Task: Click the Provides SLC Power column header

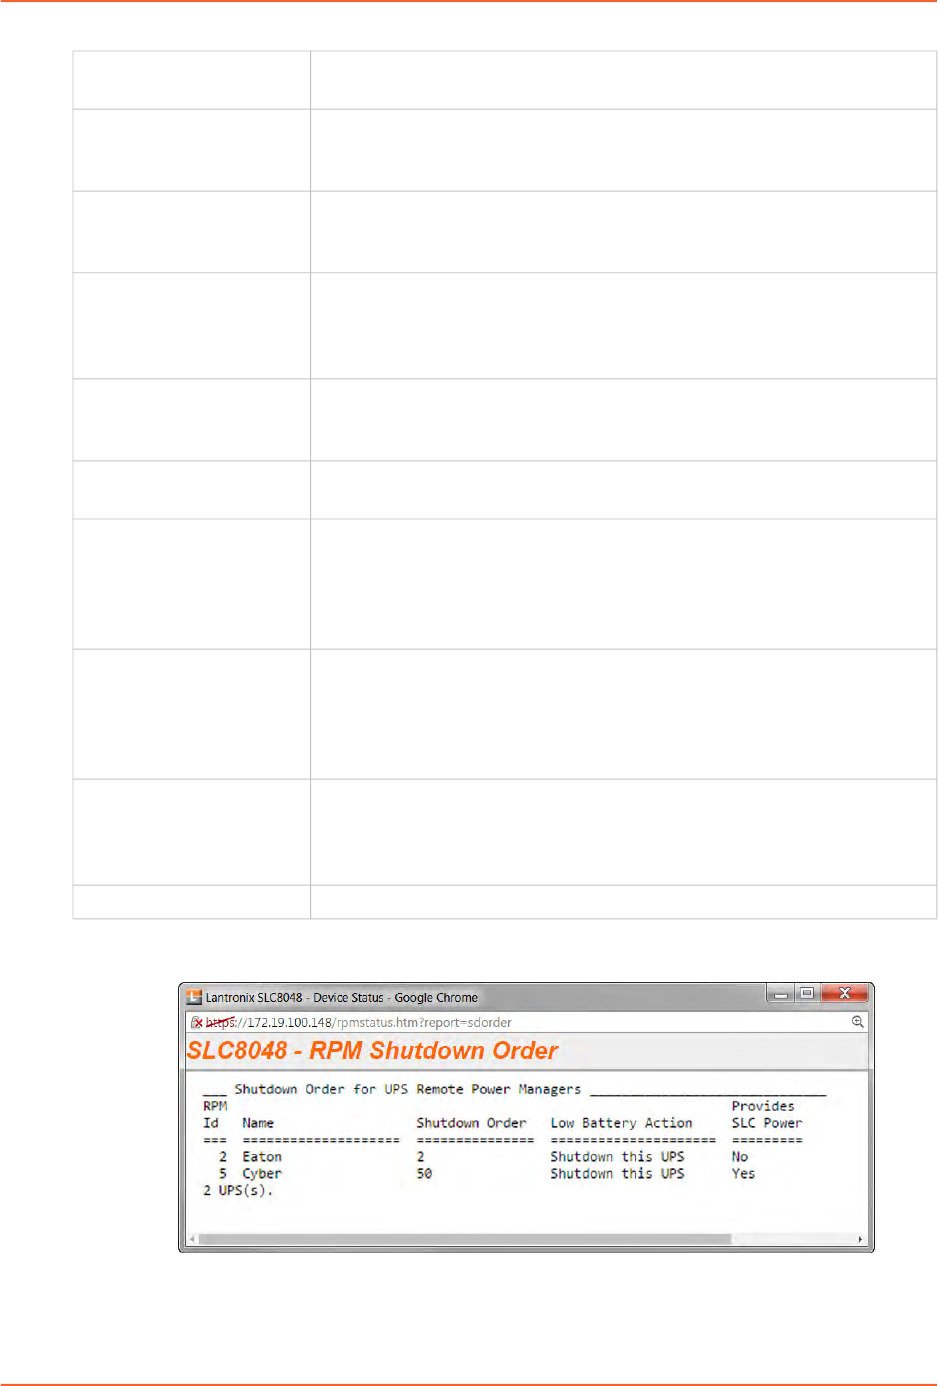Action: pyautogui.click(x=766, y=1115)
